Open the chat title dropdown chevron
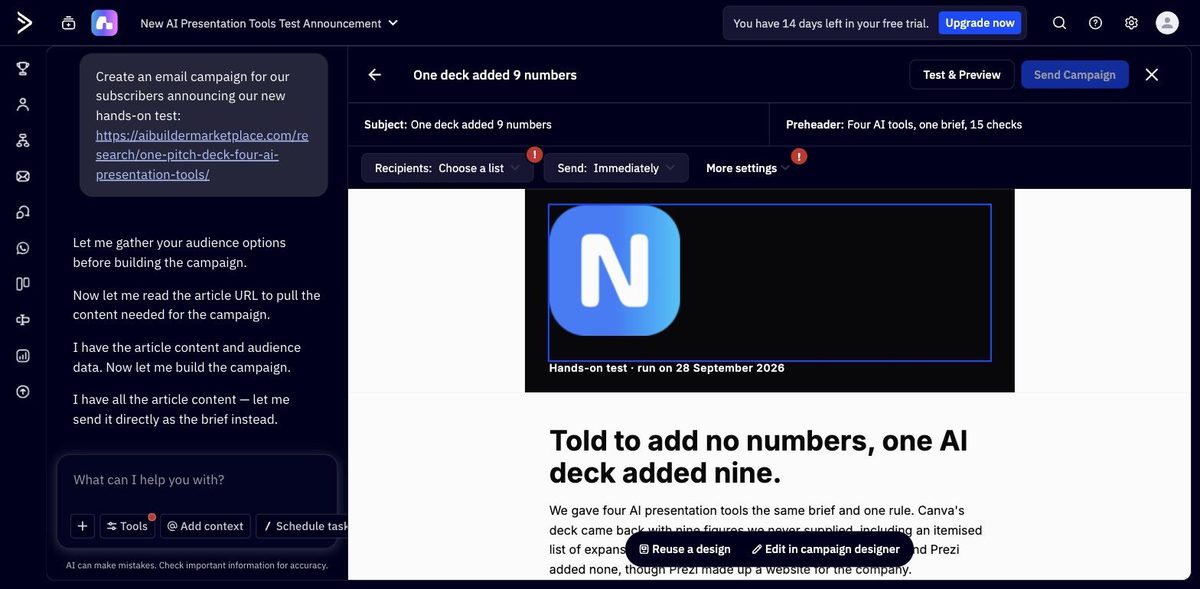1200x589 pixels. point(393,22)
